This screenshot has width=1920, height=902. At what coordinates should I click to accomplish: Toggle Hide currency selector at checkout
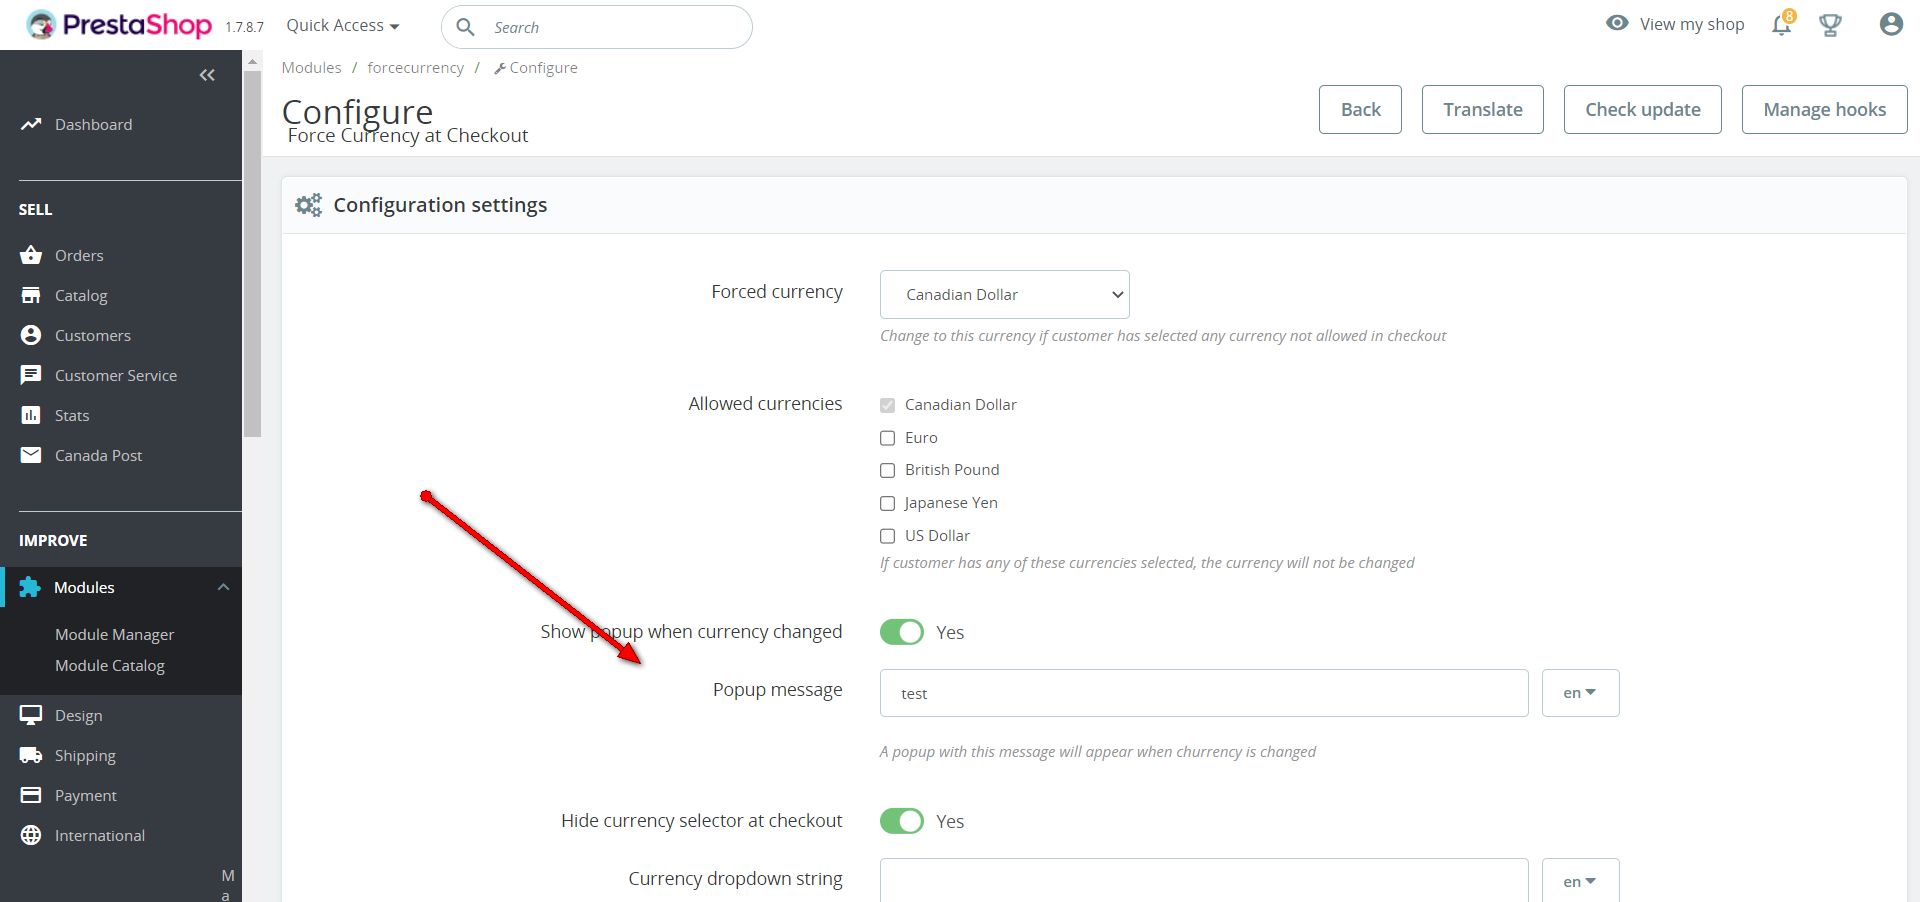point(902,821)
